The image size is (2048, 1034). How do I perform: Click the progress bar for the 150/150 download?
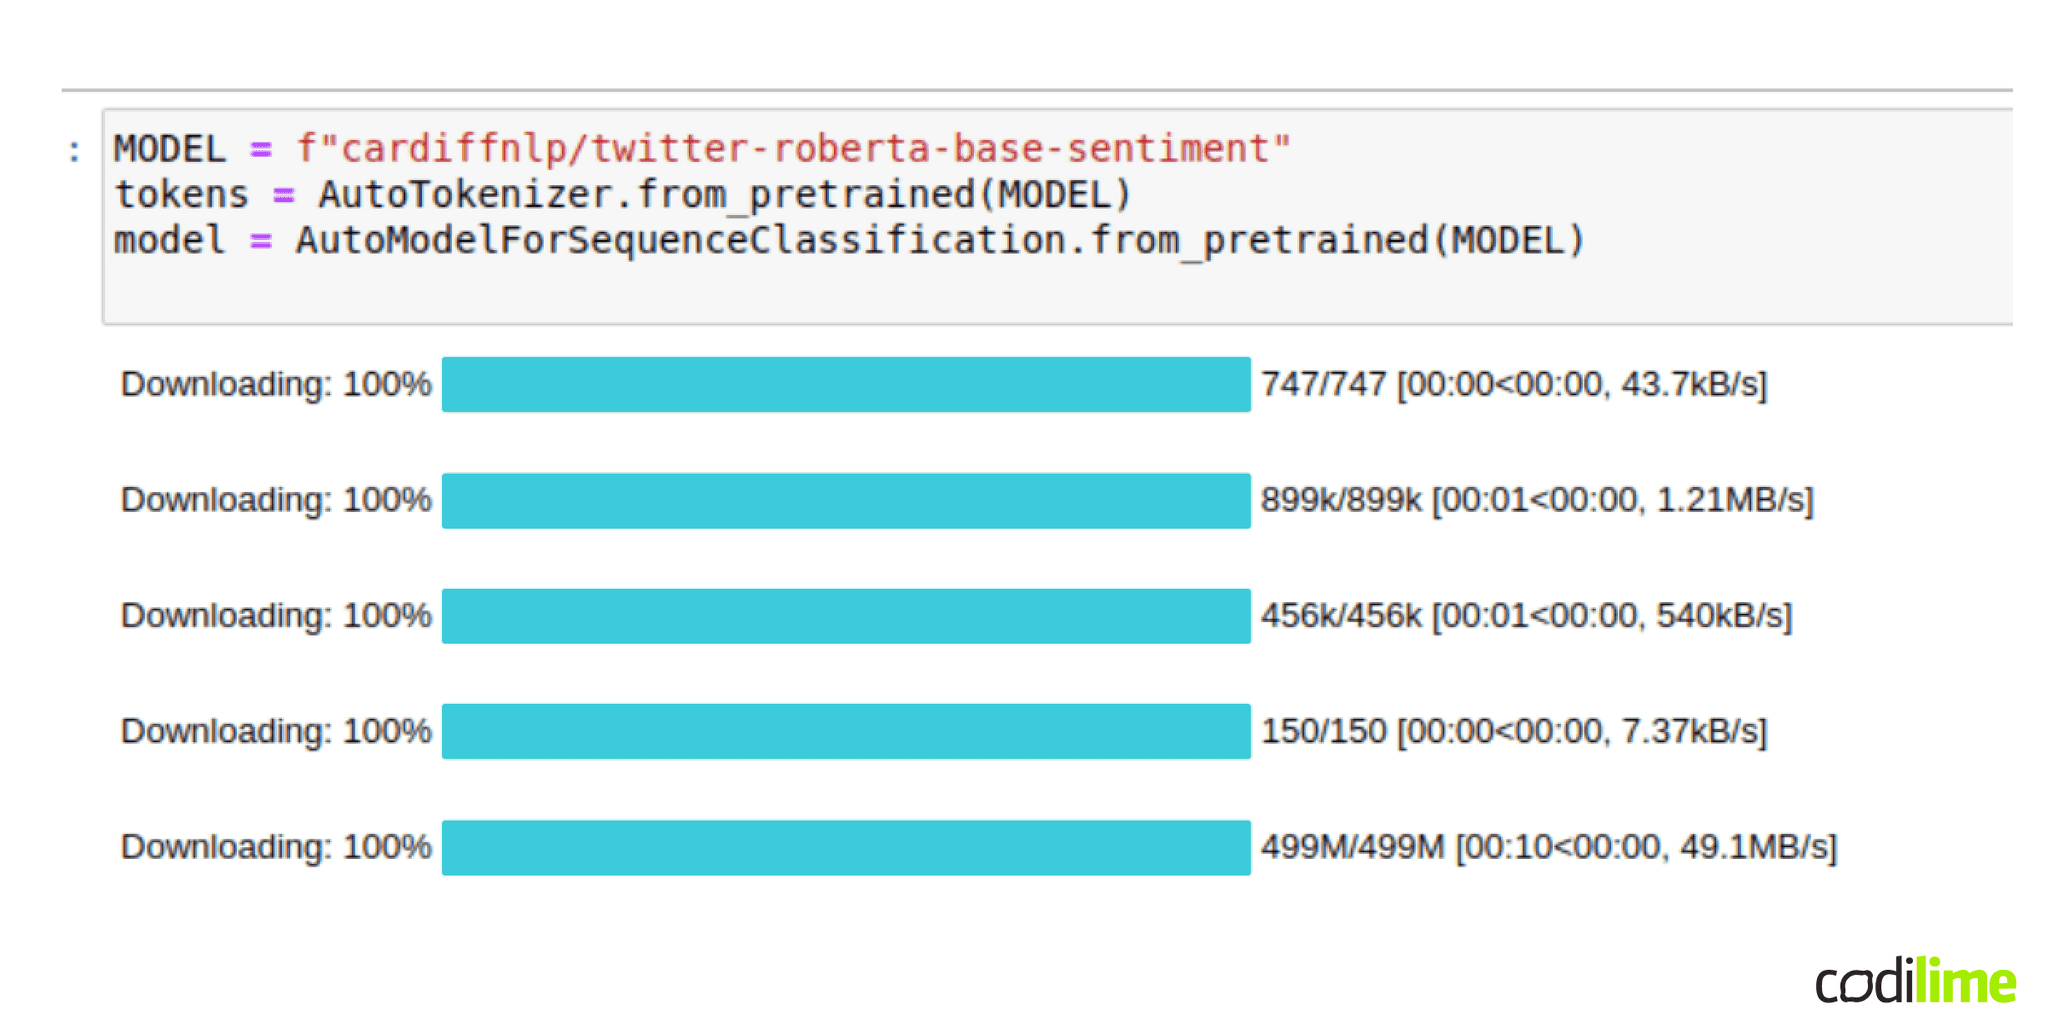click(846, 731)
